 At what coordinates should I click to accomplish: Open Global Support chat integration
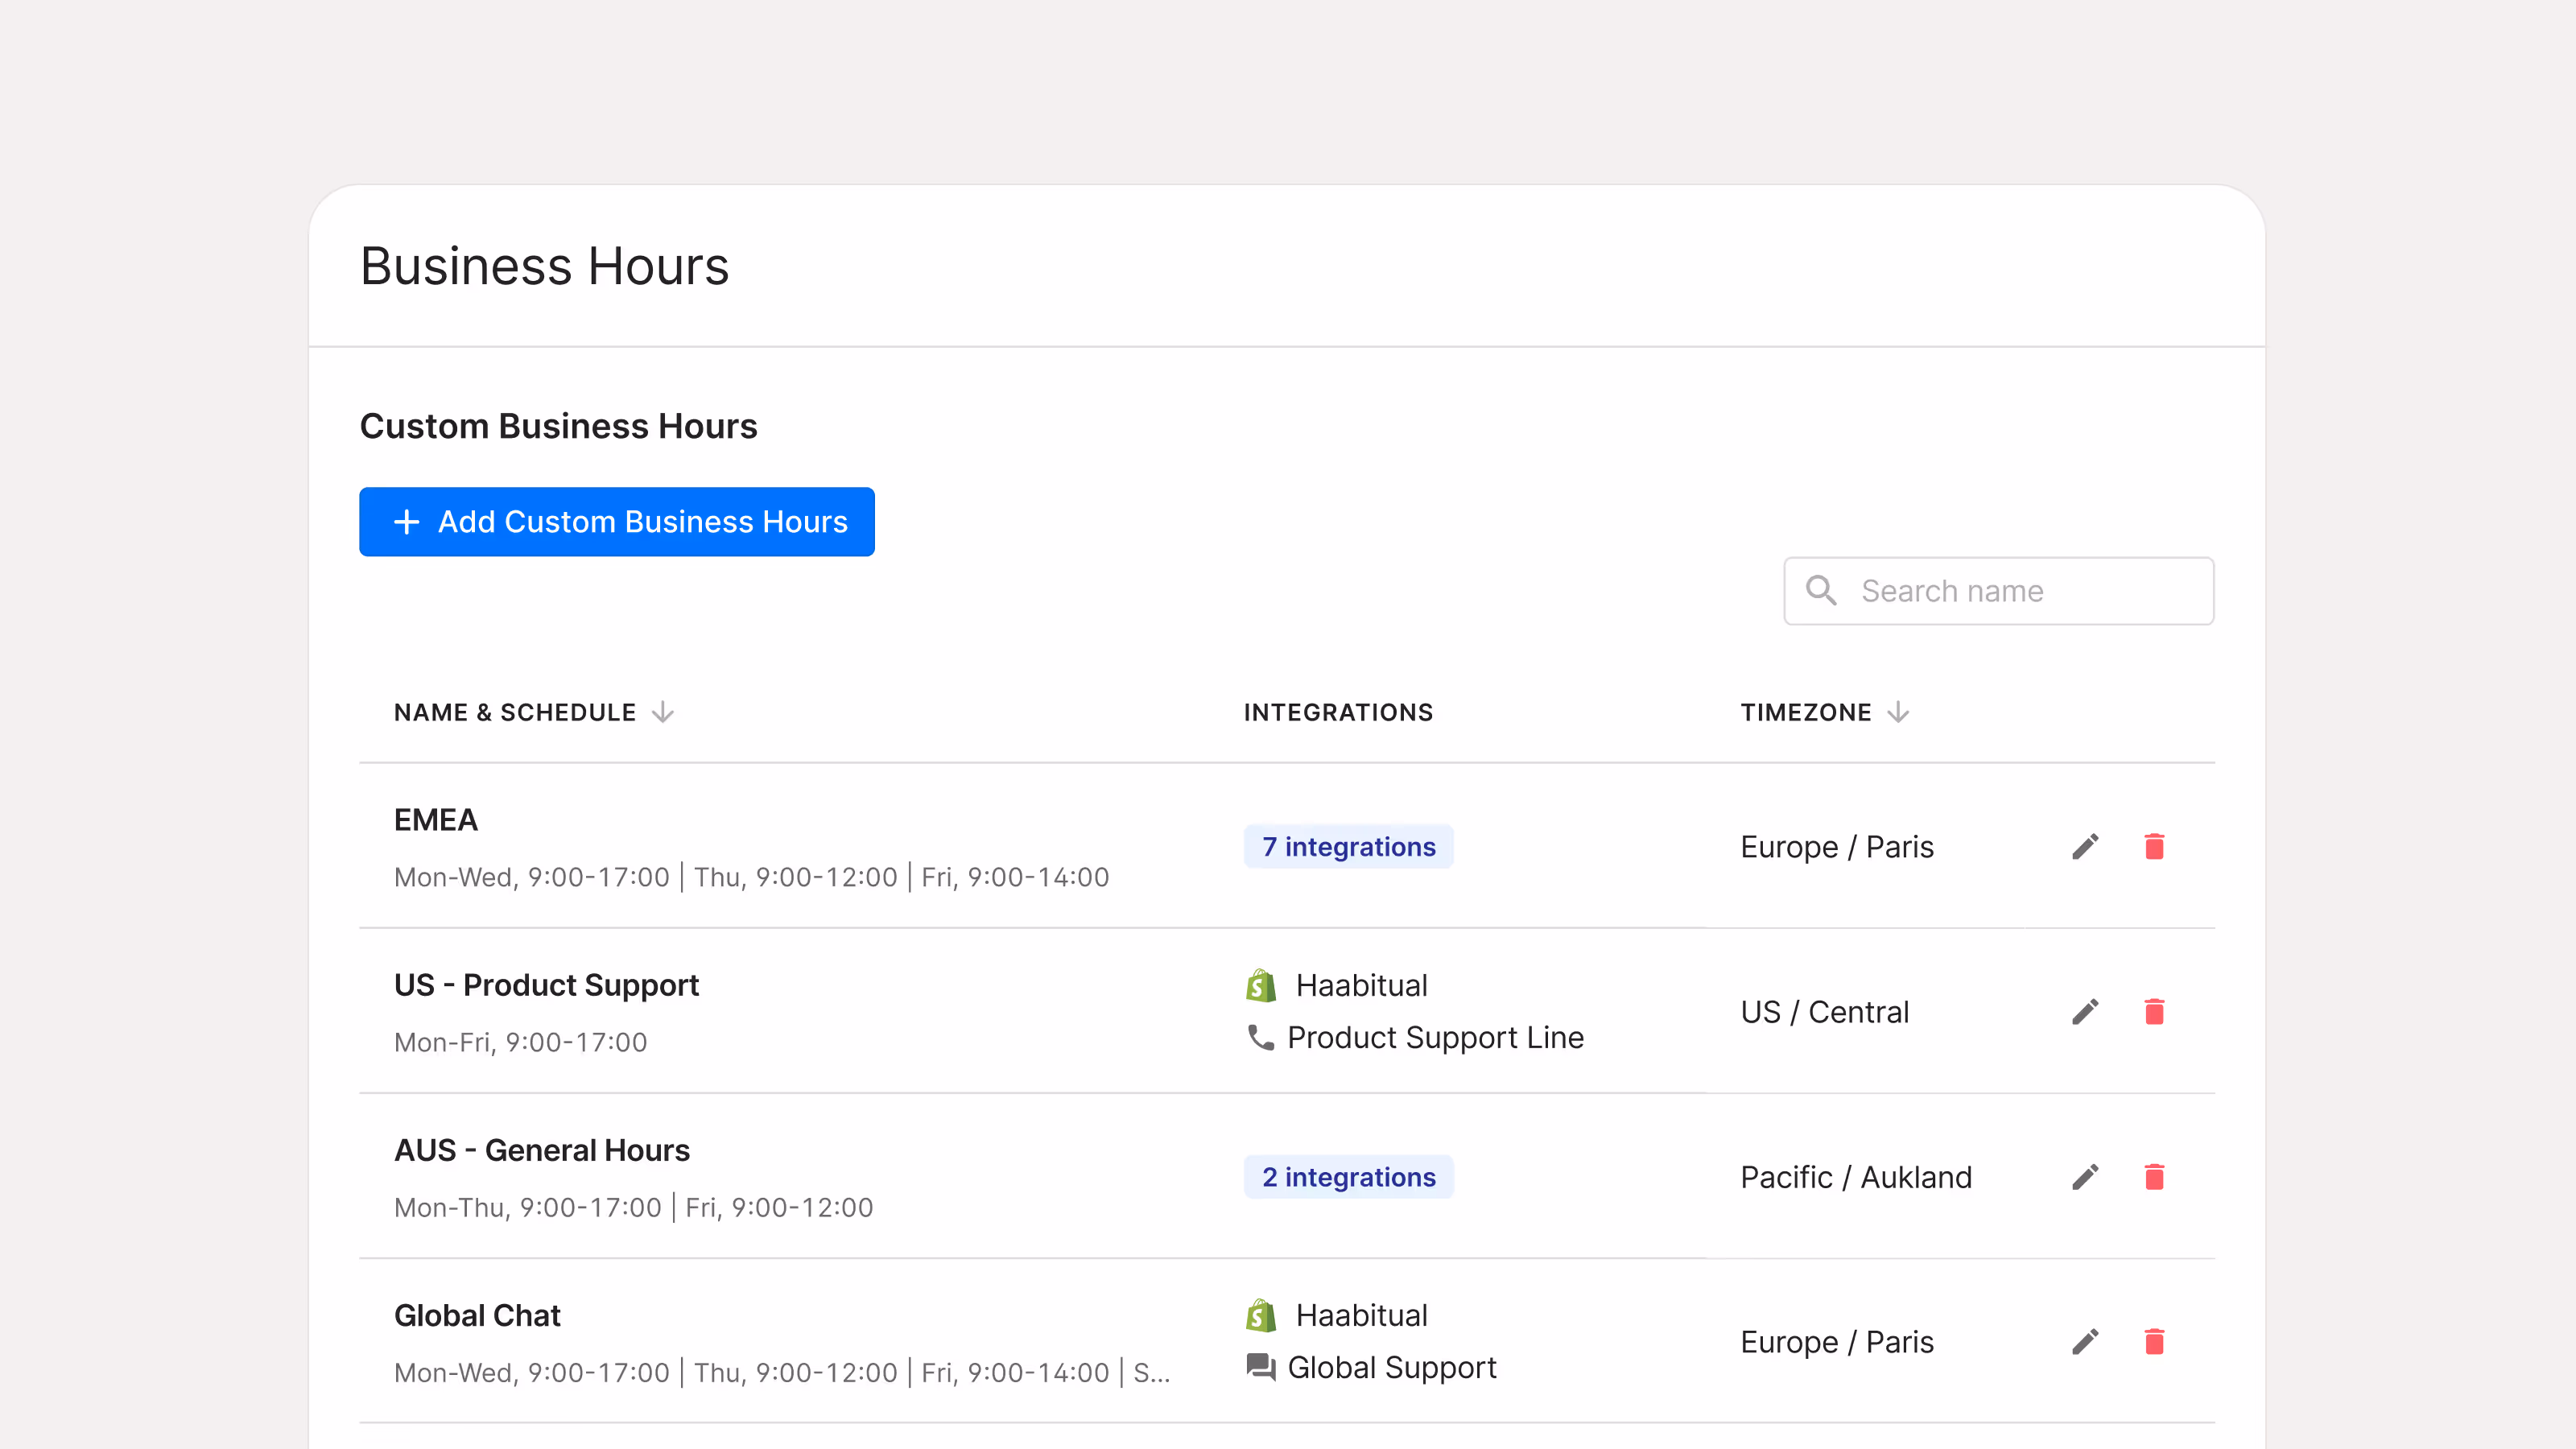point(1391,1367)
